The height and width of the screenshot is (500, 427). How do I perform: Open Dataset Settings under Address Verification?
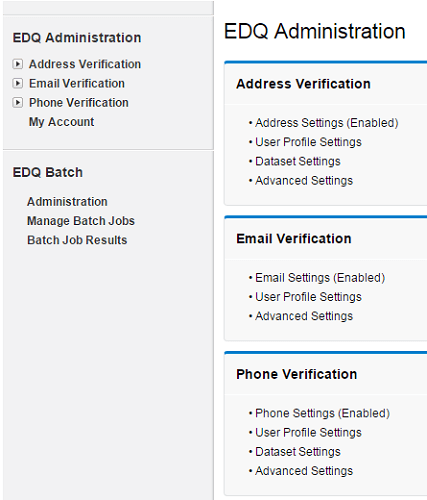(298, 162)
